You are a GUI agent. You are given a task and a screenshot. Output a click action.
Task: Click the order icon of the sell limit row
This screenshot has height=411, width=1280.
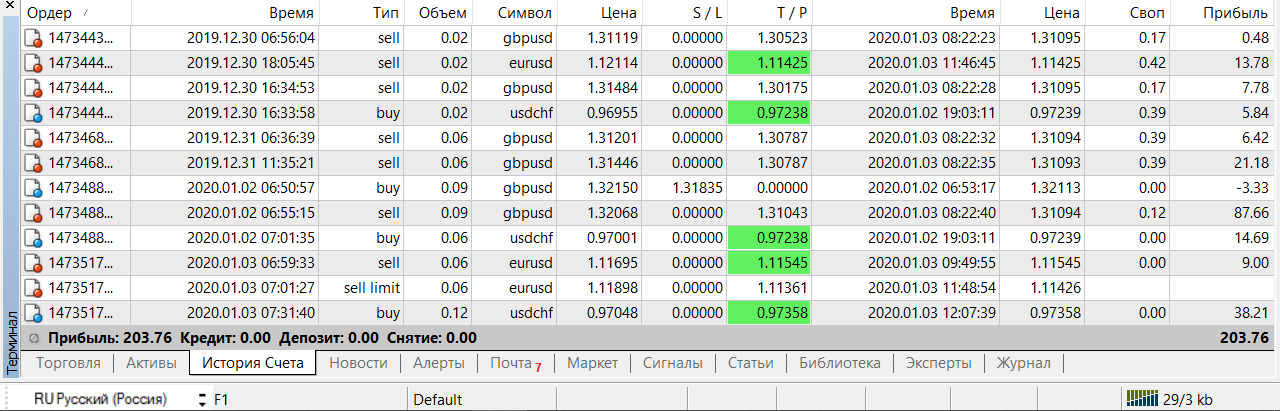(33, 289)
